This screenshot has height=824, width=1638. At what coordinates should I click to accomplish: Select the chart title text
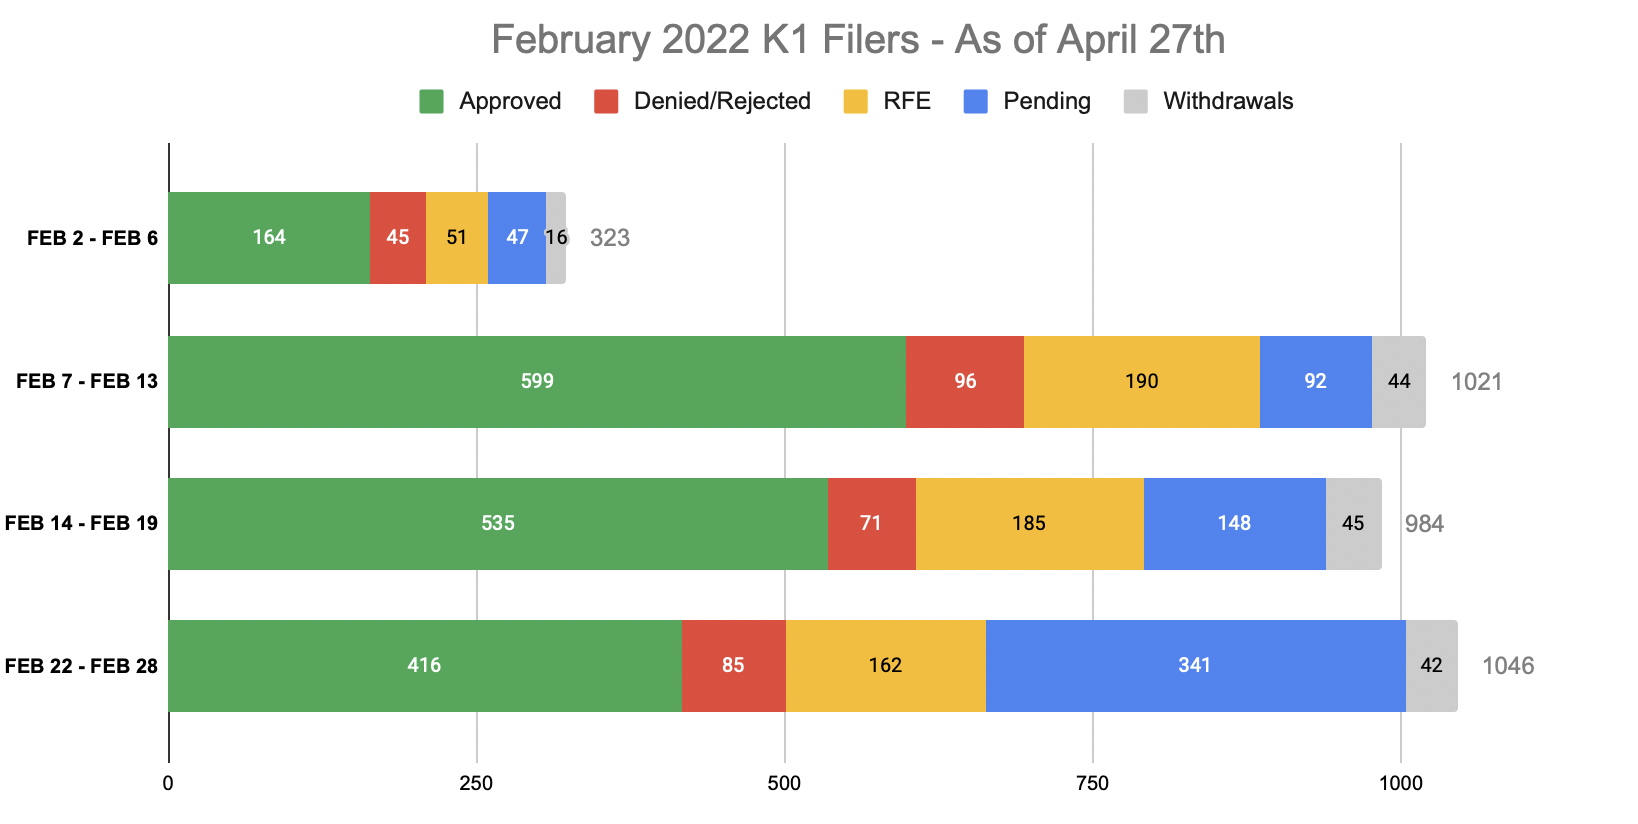858,40
